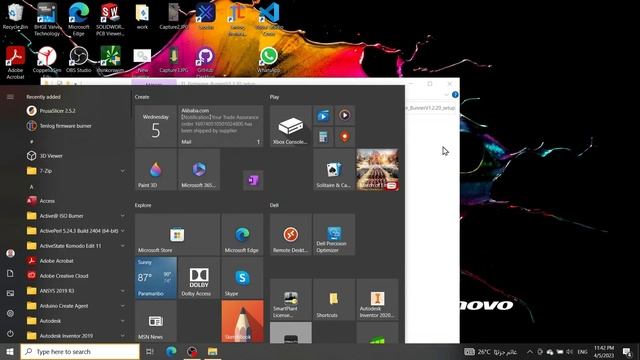This screenshot has height=360, width=640.
Task: Open File Explorer from the taskbar
Action: [212, 351]
